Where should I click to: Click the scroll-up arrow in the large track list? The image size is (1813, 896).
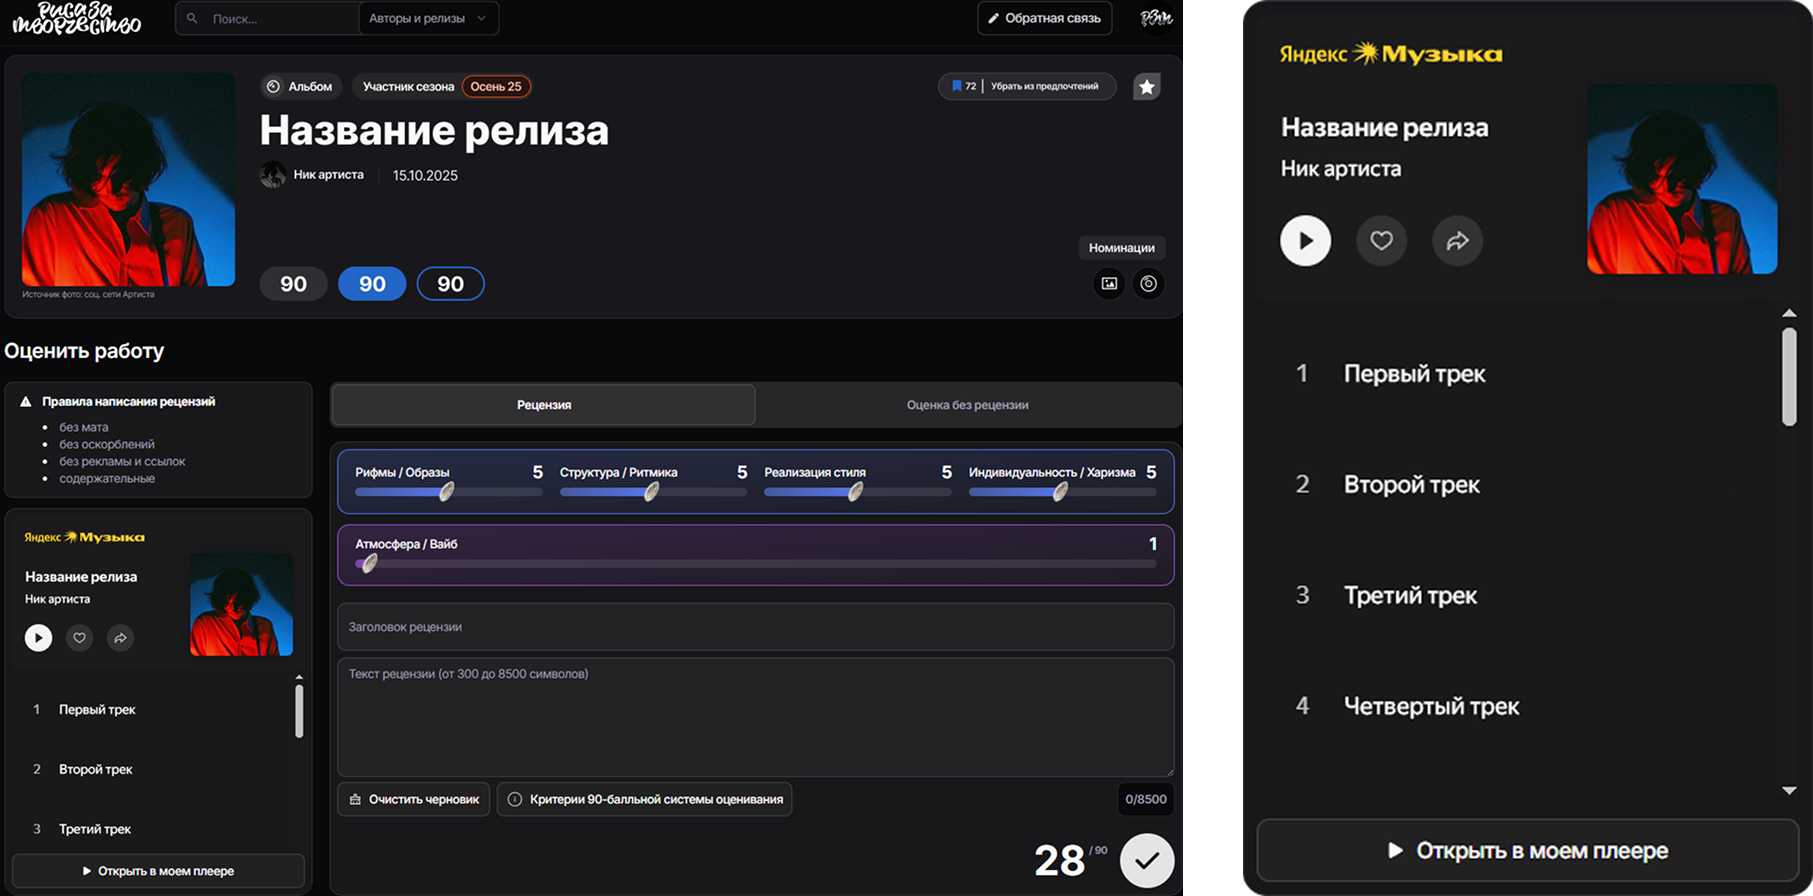(1789, 314)
